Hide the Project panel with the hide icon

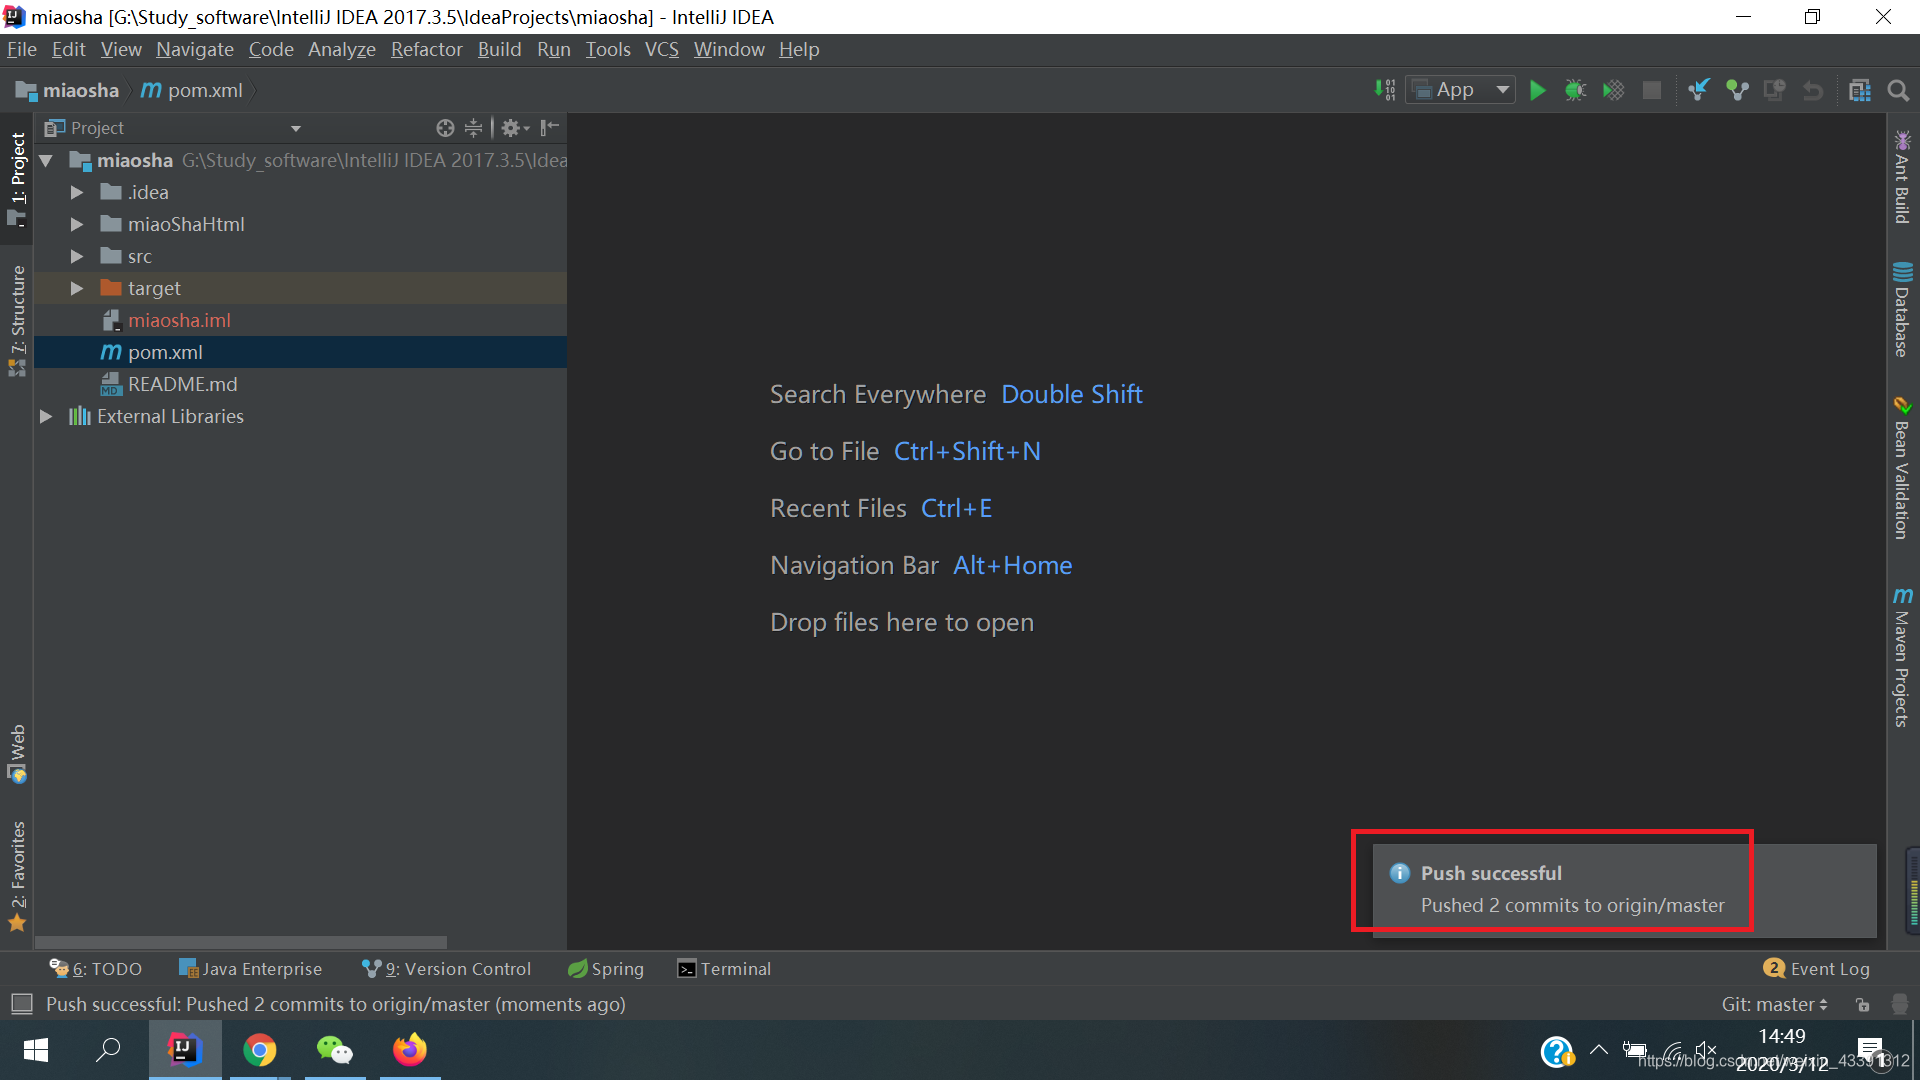[549, 127]
